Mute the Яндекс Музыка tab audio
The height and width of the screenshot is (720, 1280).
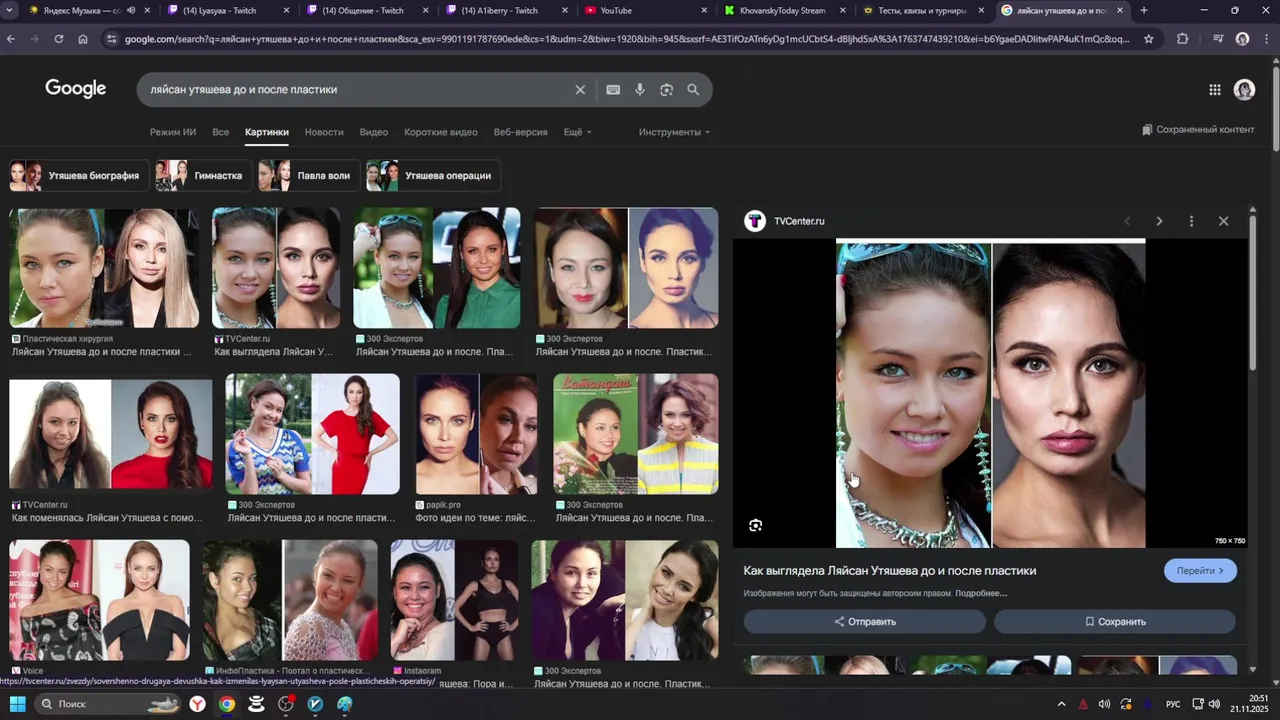[x=131, y=11]
